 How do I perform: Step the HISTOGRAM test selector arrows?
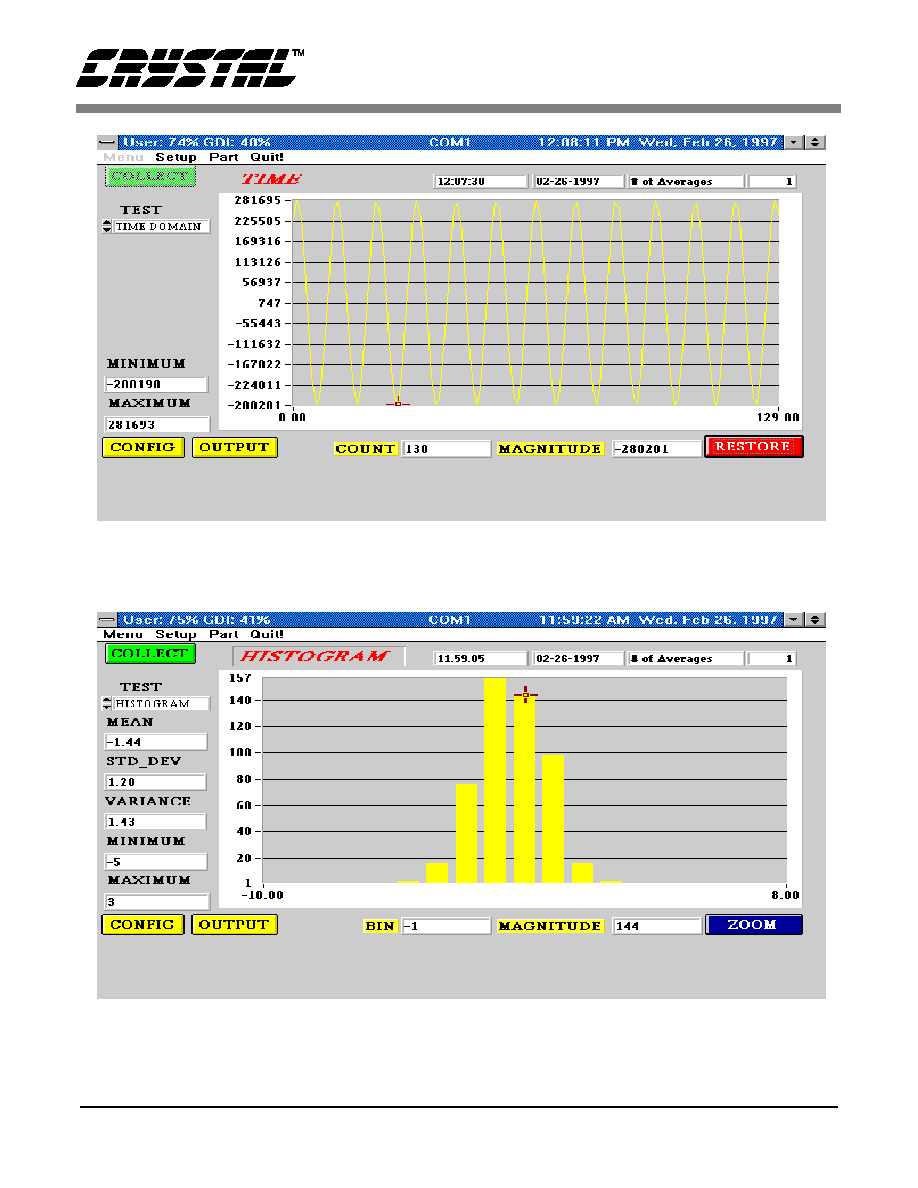[107, 703]
